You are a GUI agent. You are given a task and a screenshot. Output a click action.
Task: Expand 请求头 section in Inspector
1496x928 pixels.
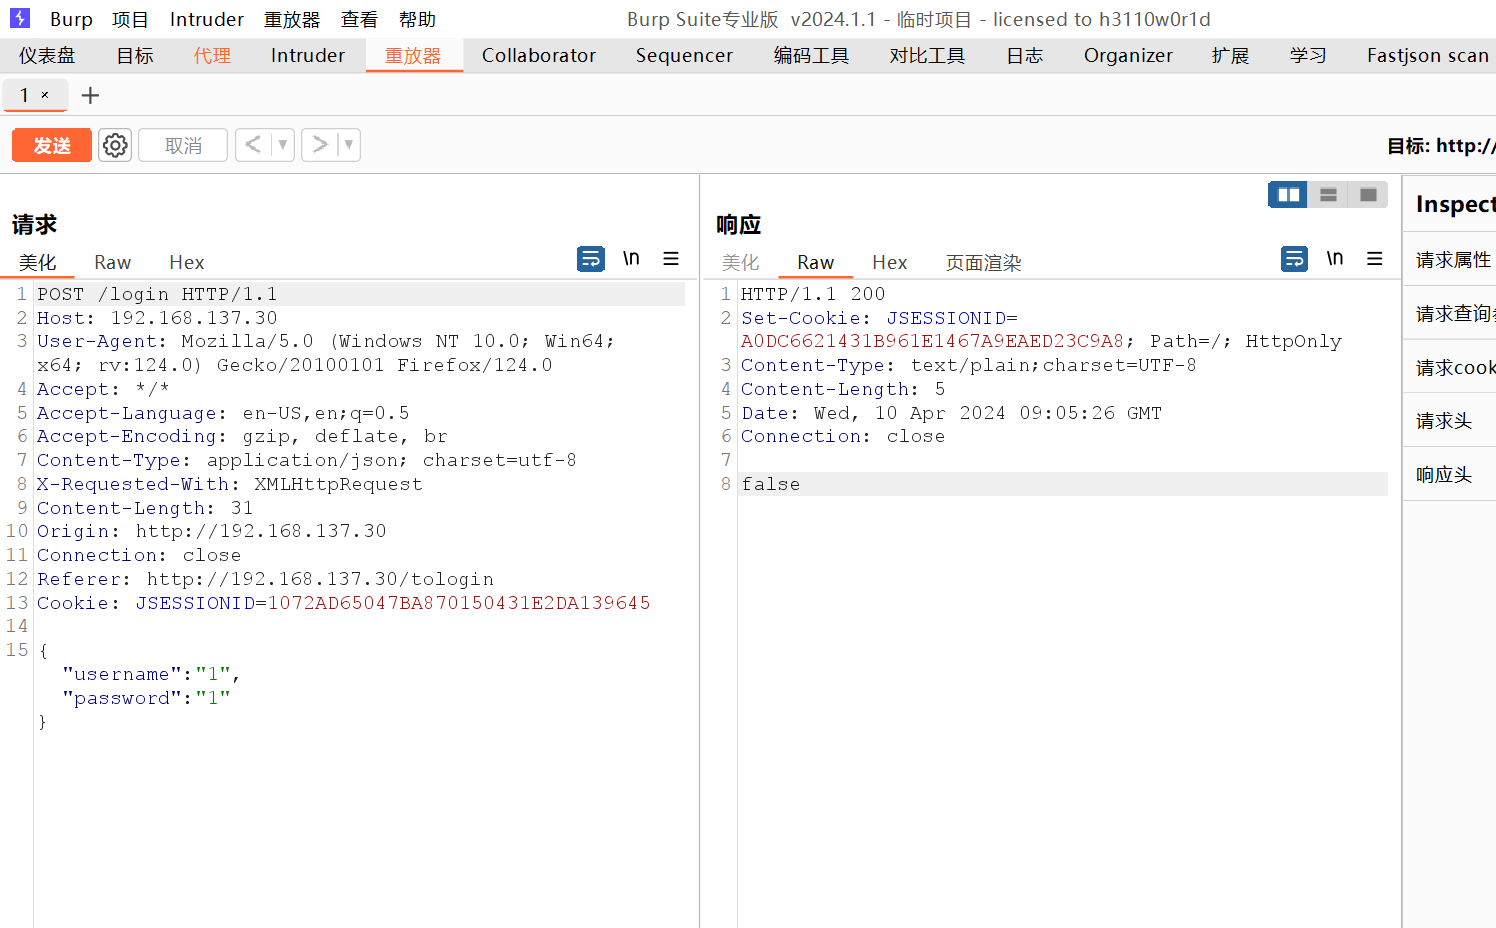click(1451, 421)
